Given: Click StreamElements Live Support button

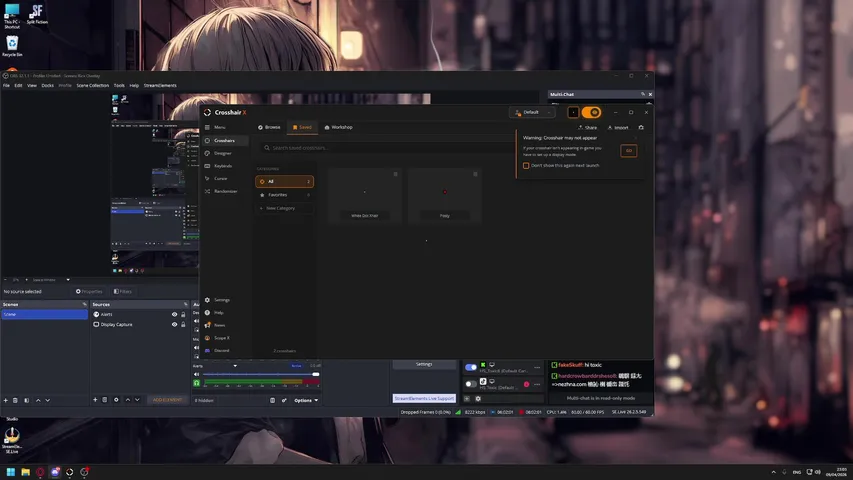Looking at the screenshot, I should [x=424, y=398].
